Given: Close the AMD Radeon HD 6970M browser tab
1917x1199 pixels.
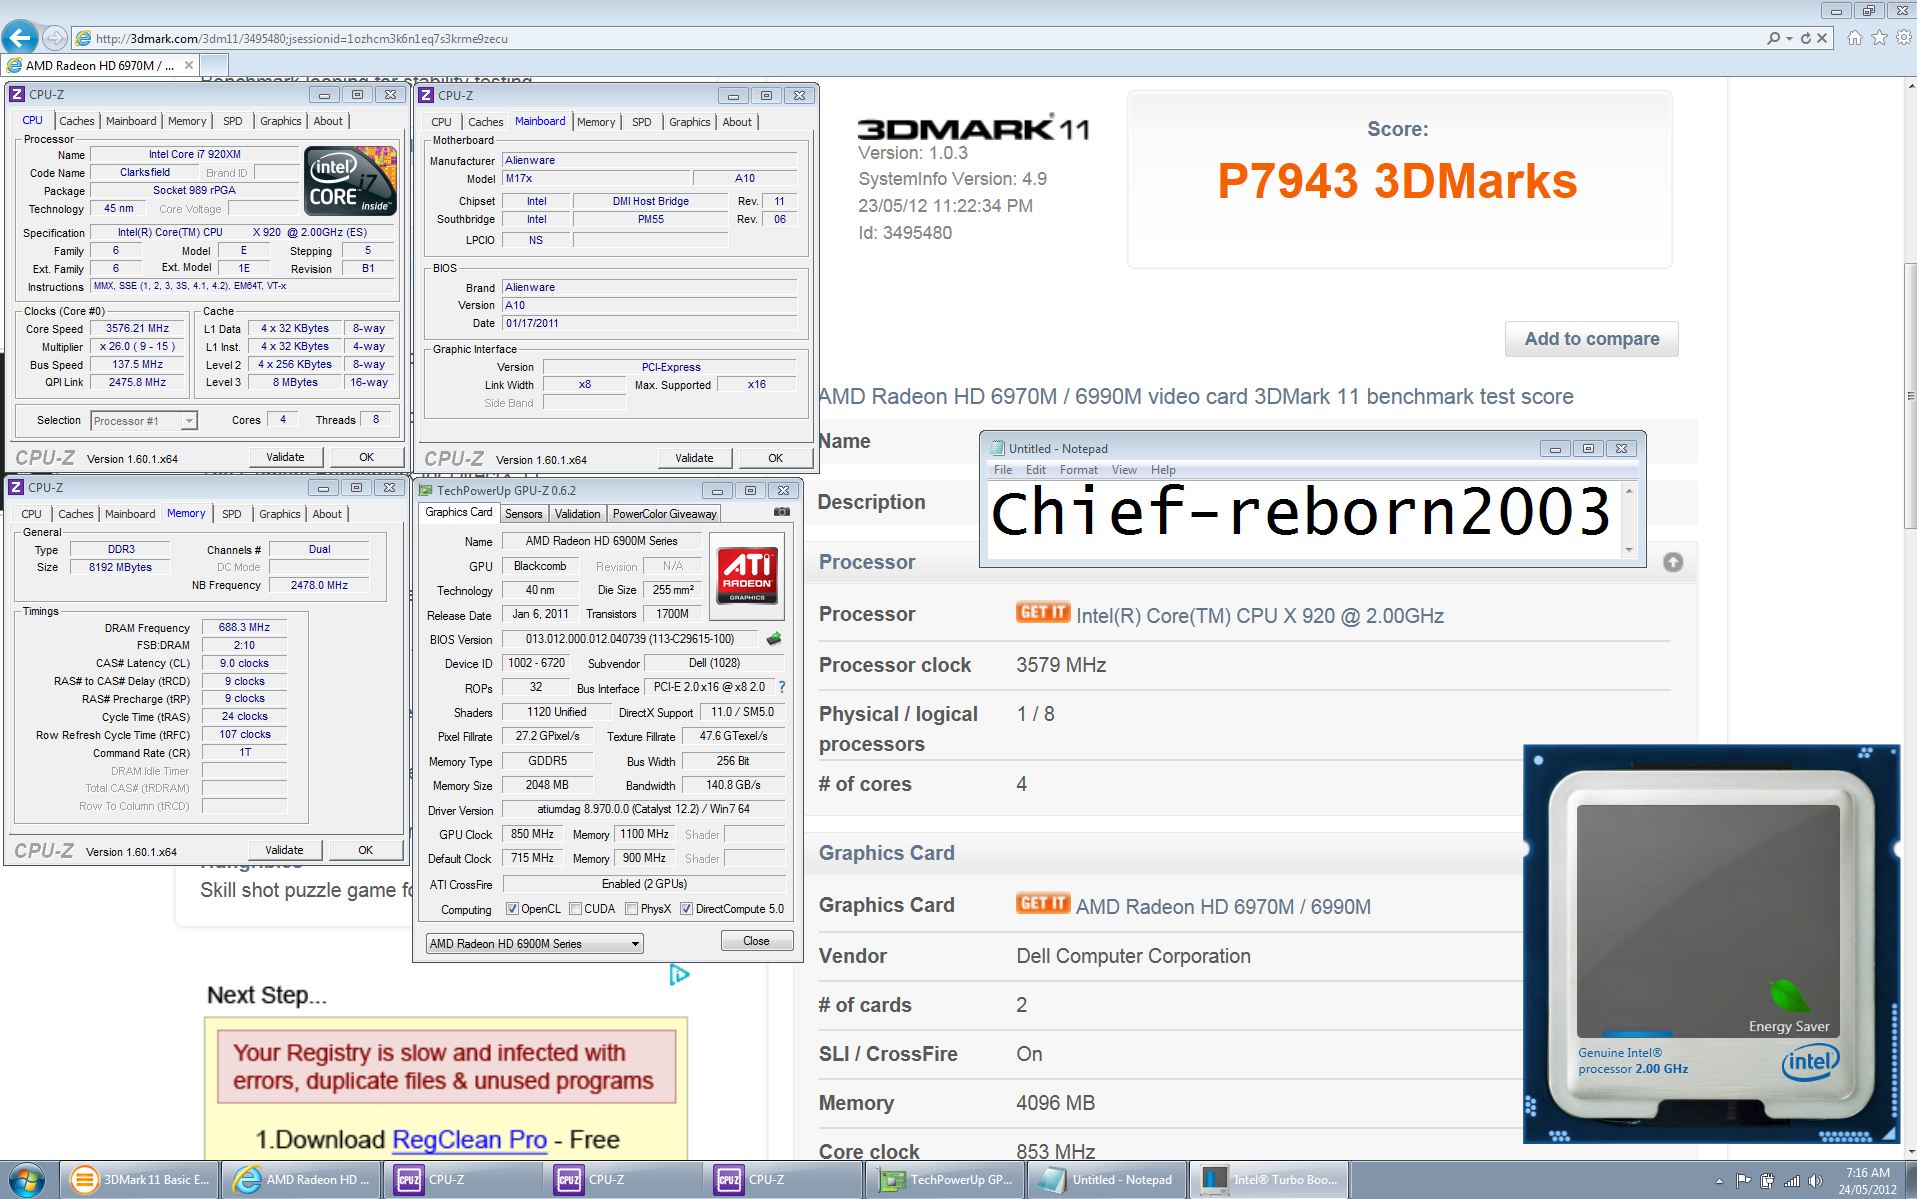Looking at the screenshot, I should tap(189, 65).
